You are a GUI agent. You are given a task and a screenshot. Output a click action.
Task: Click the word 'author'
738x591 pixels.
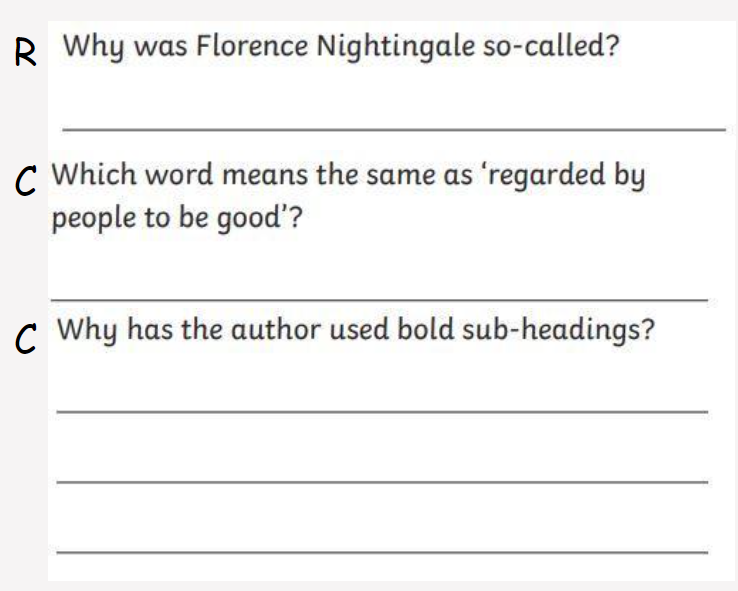pos(276,329)
